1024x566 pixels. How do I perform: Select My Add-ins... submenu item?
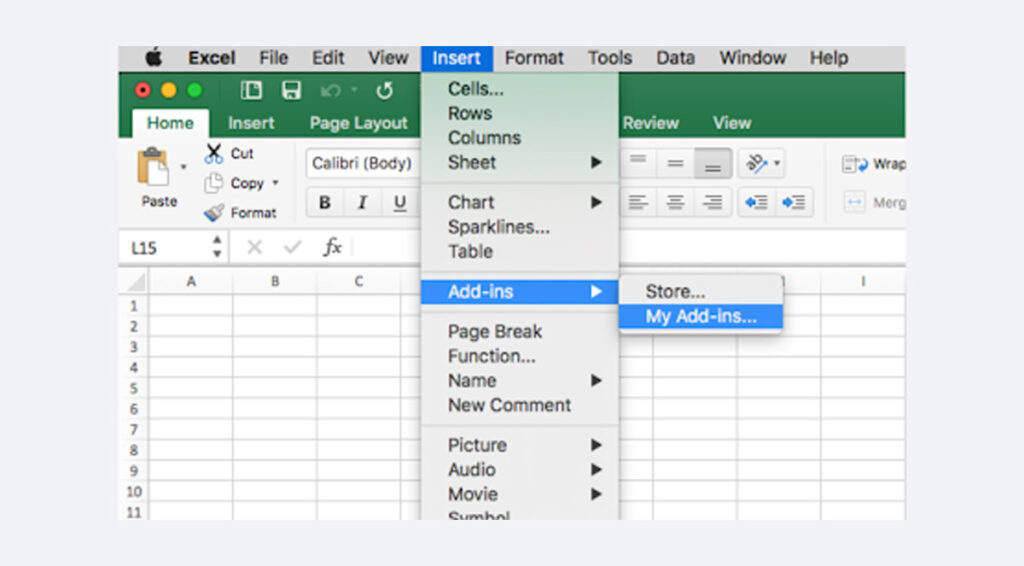(701, 317)
